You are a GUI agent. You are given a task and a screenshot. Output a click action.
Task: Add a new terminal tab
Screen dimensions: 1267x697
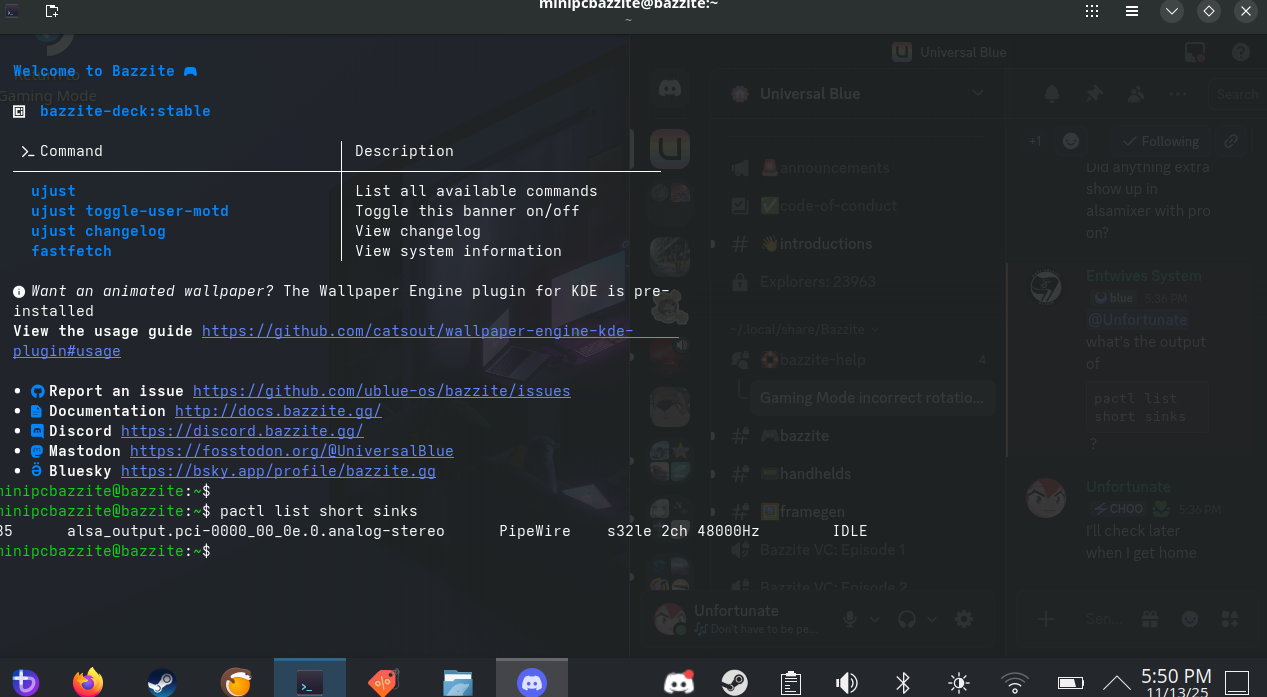[x=52, y=11]
